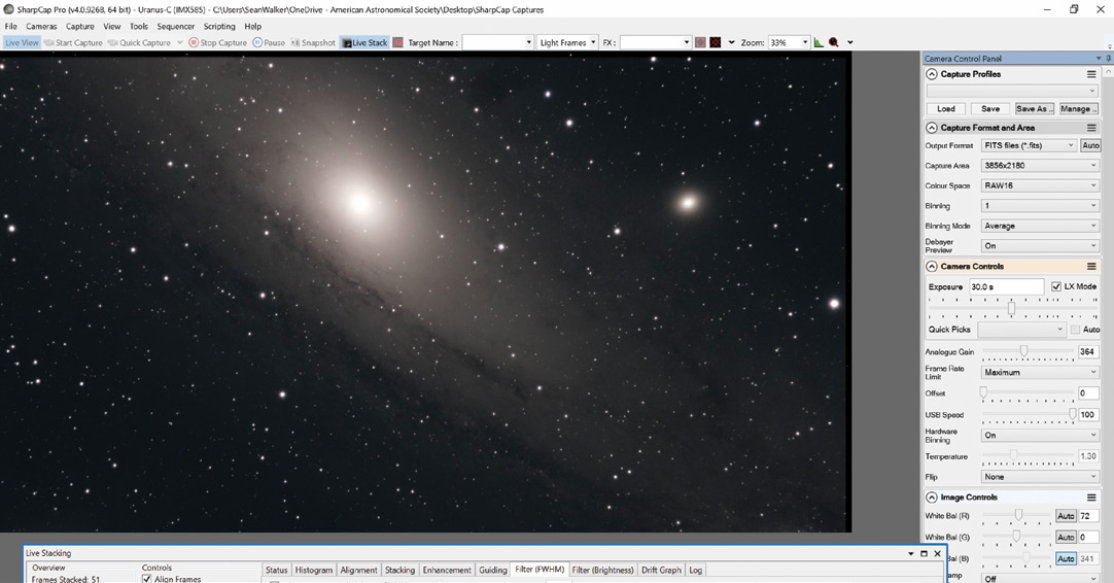Click Auto for White Bal (G)
Viewport: 1114px width, 583px height.
[x=1065, y=538]
